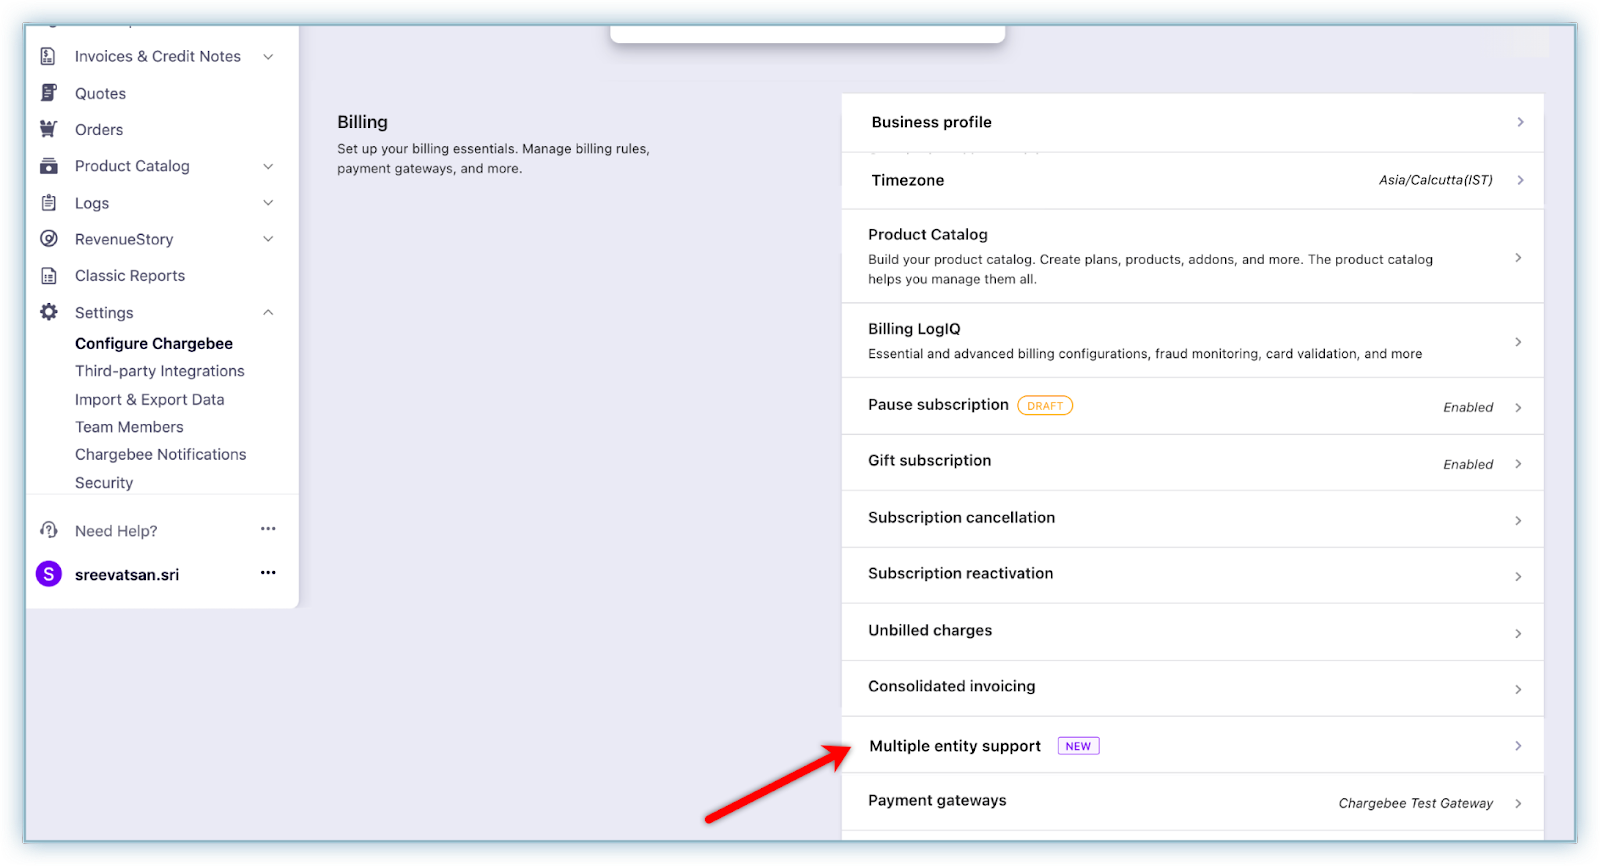The height and width of the screenshot is (866, 1600).
Task: Click the Timezone row chevron
Action: point(1520,180)
